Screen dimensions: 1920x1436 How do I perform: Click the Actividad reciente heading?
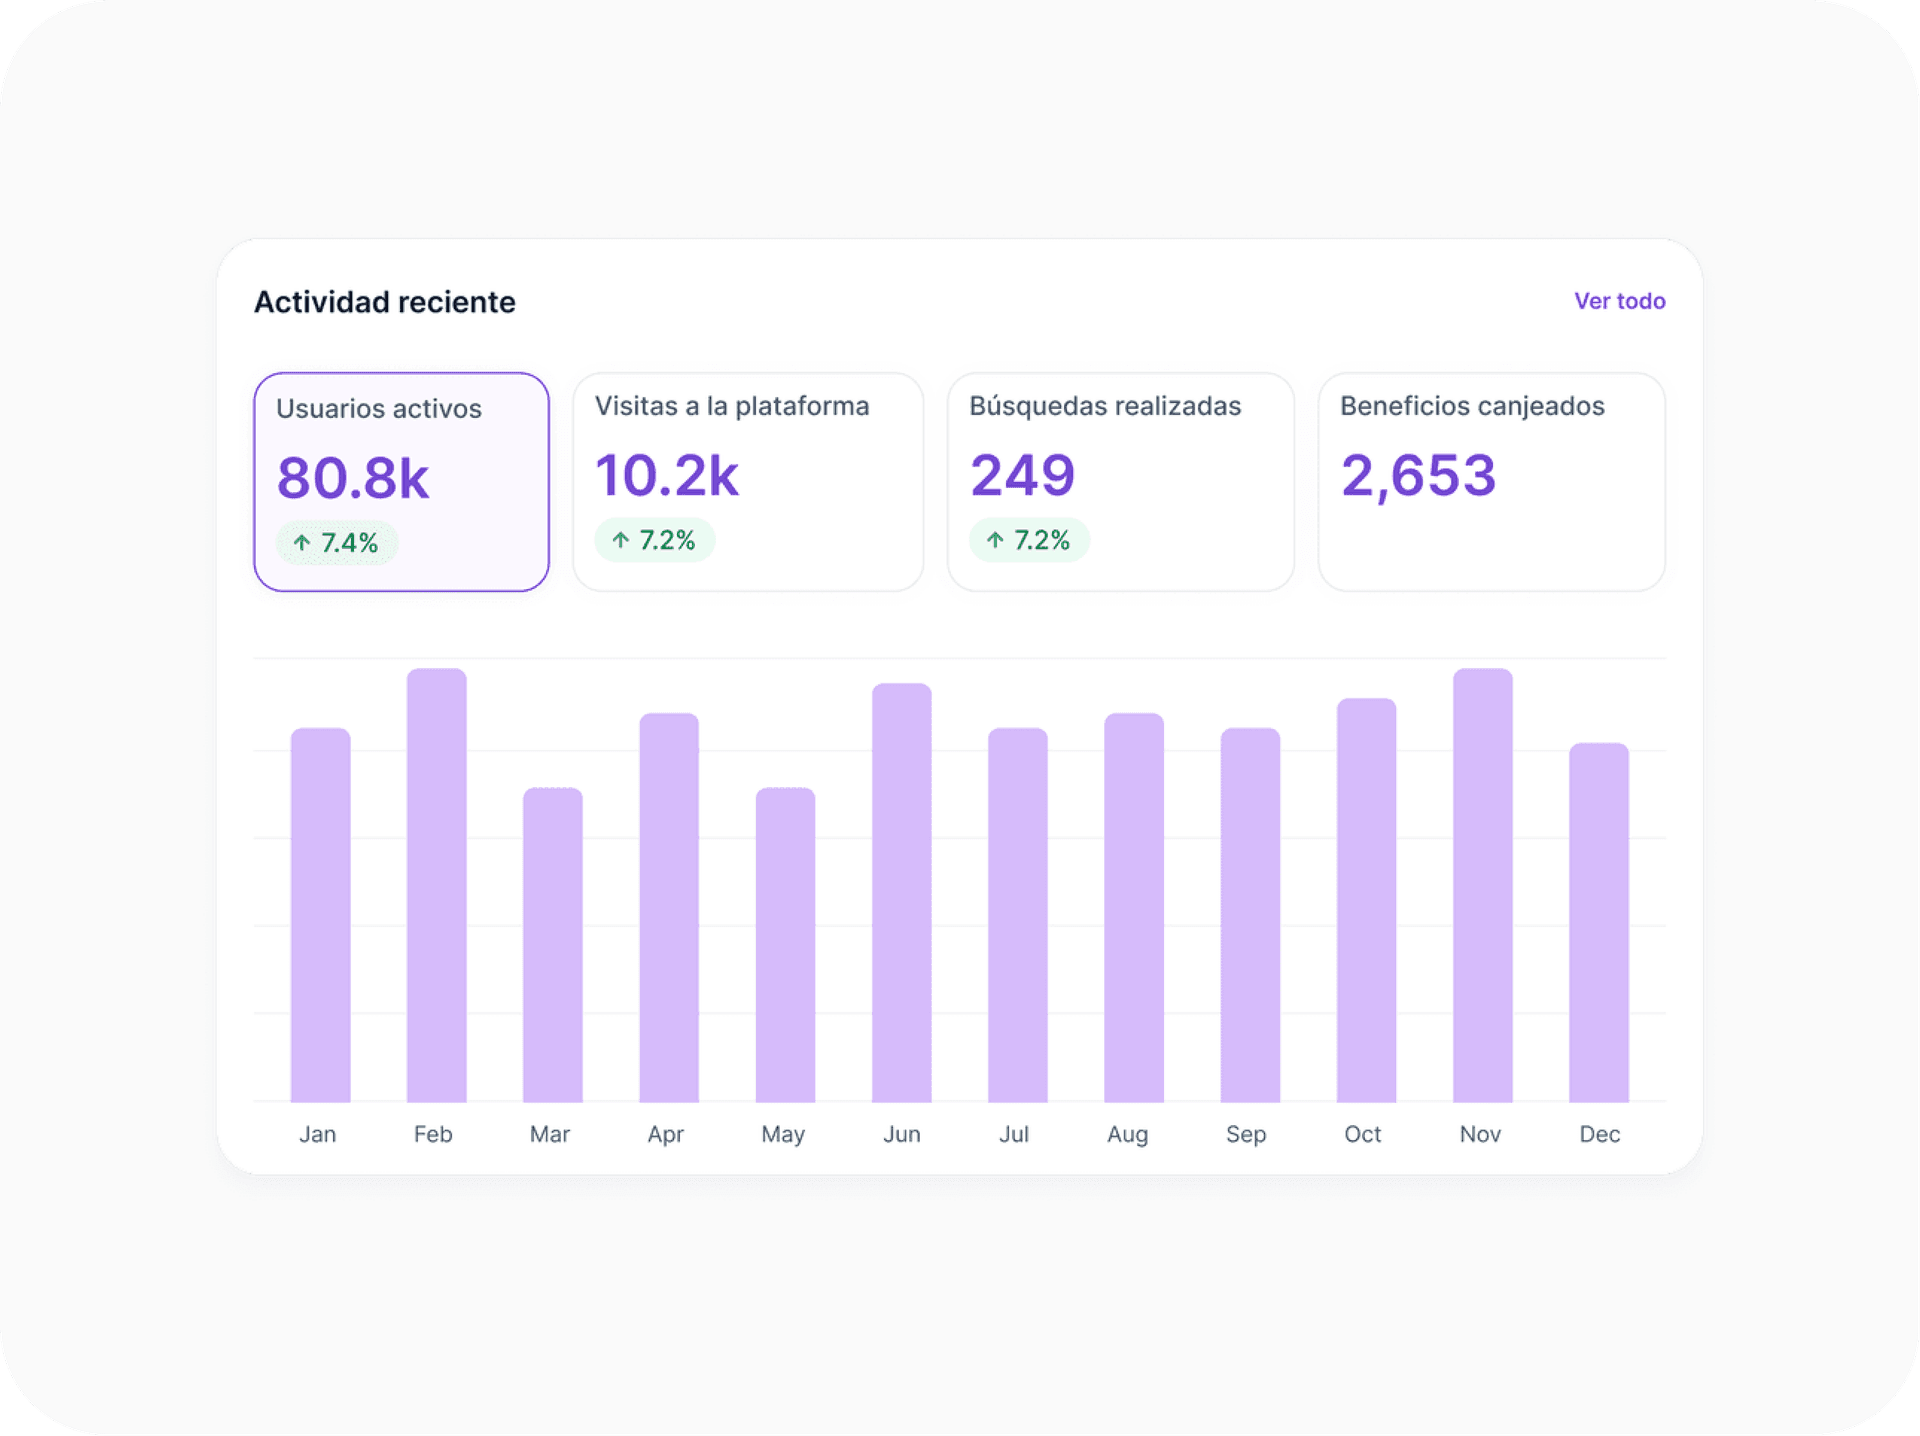coord(385,301)
